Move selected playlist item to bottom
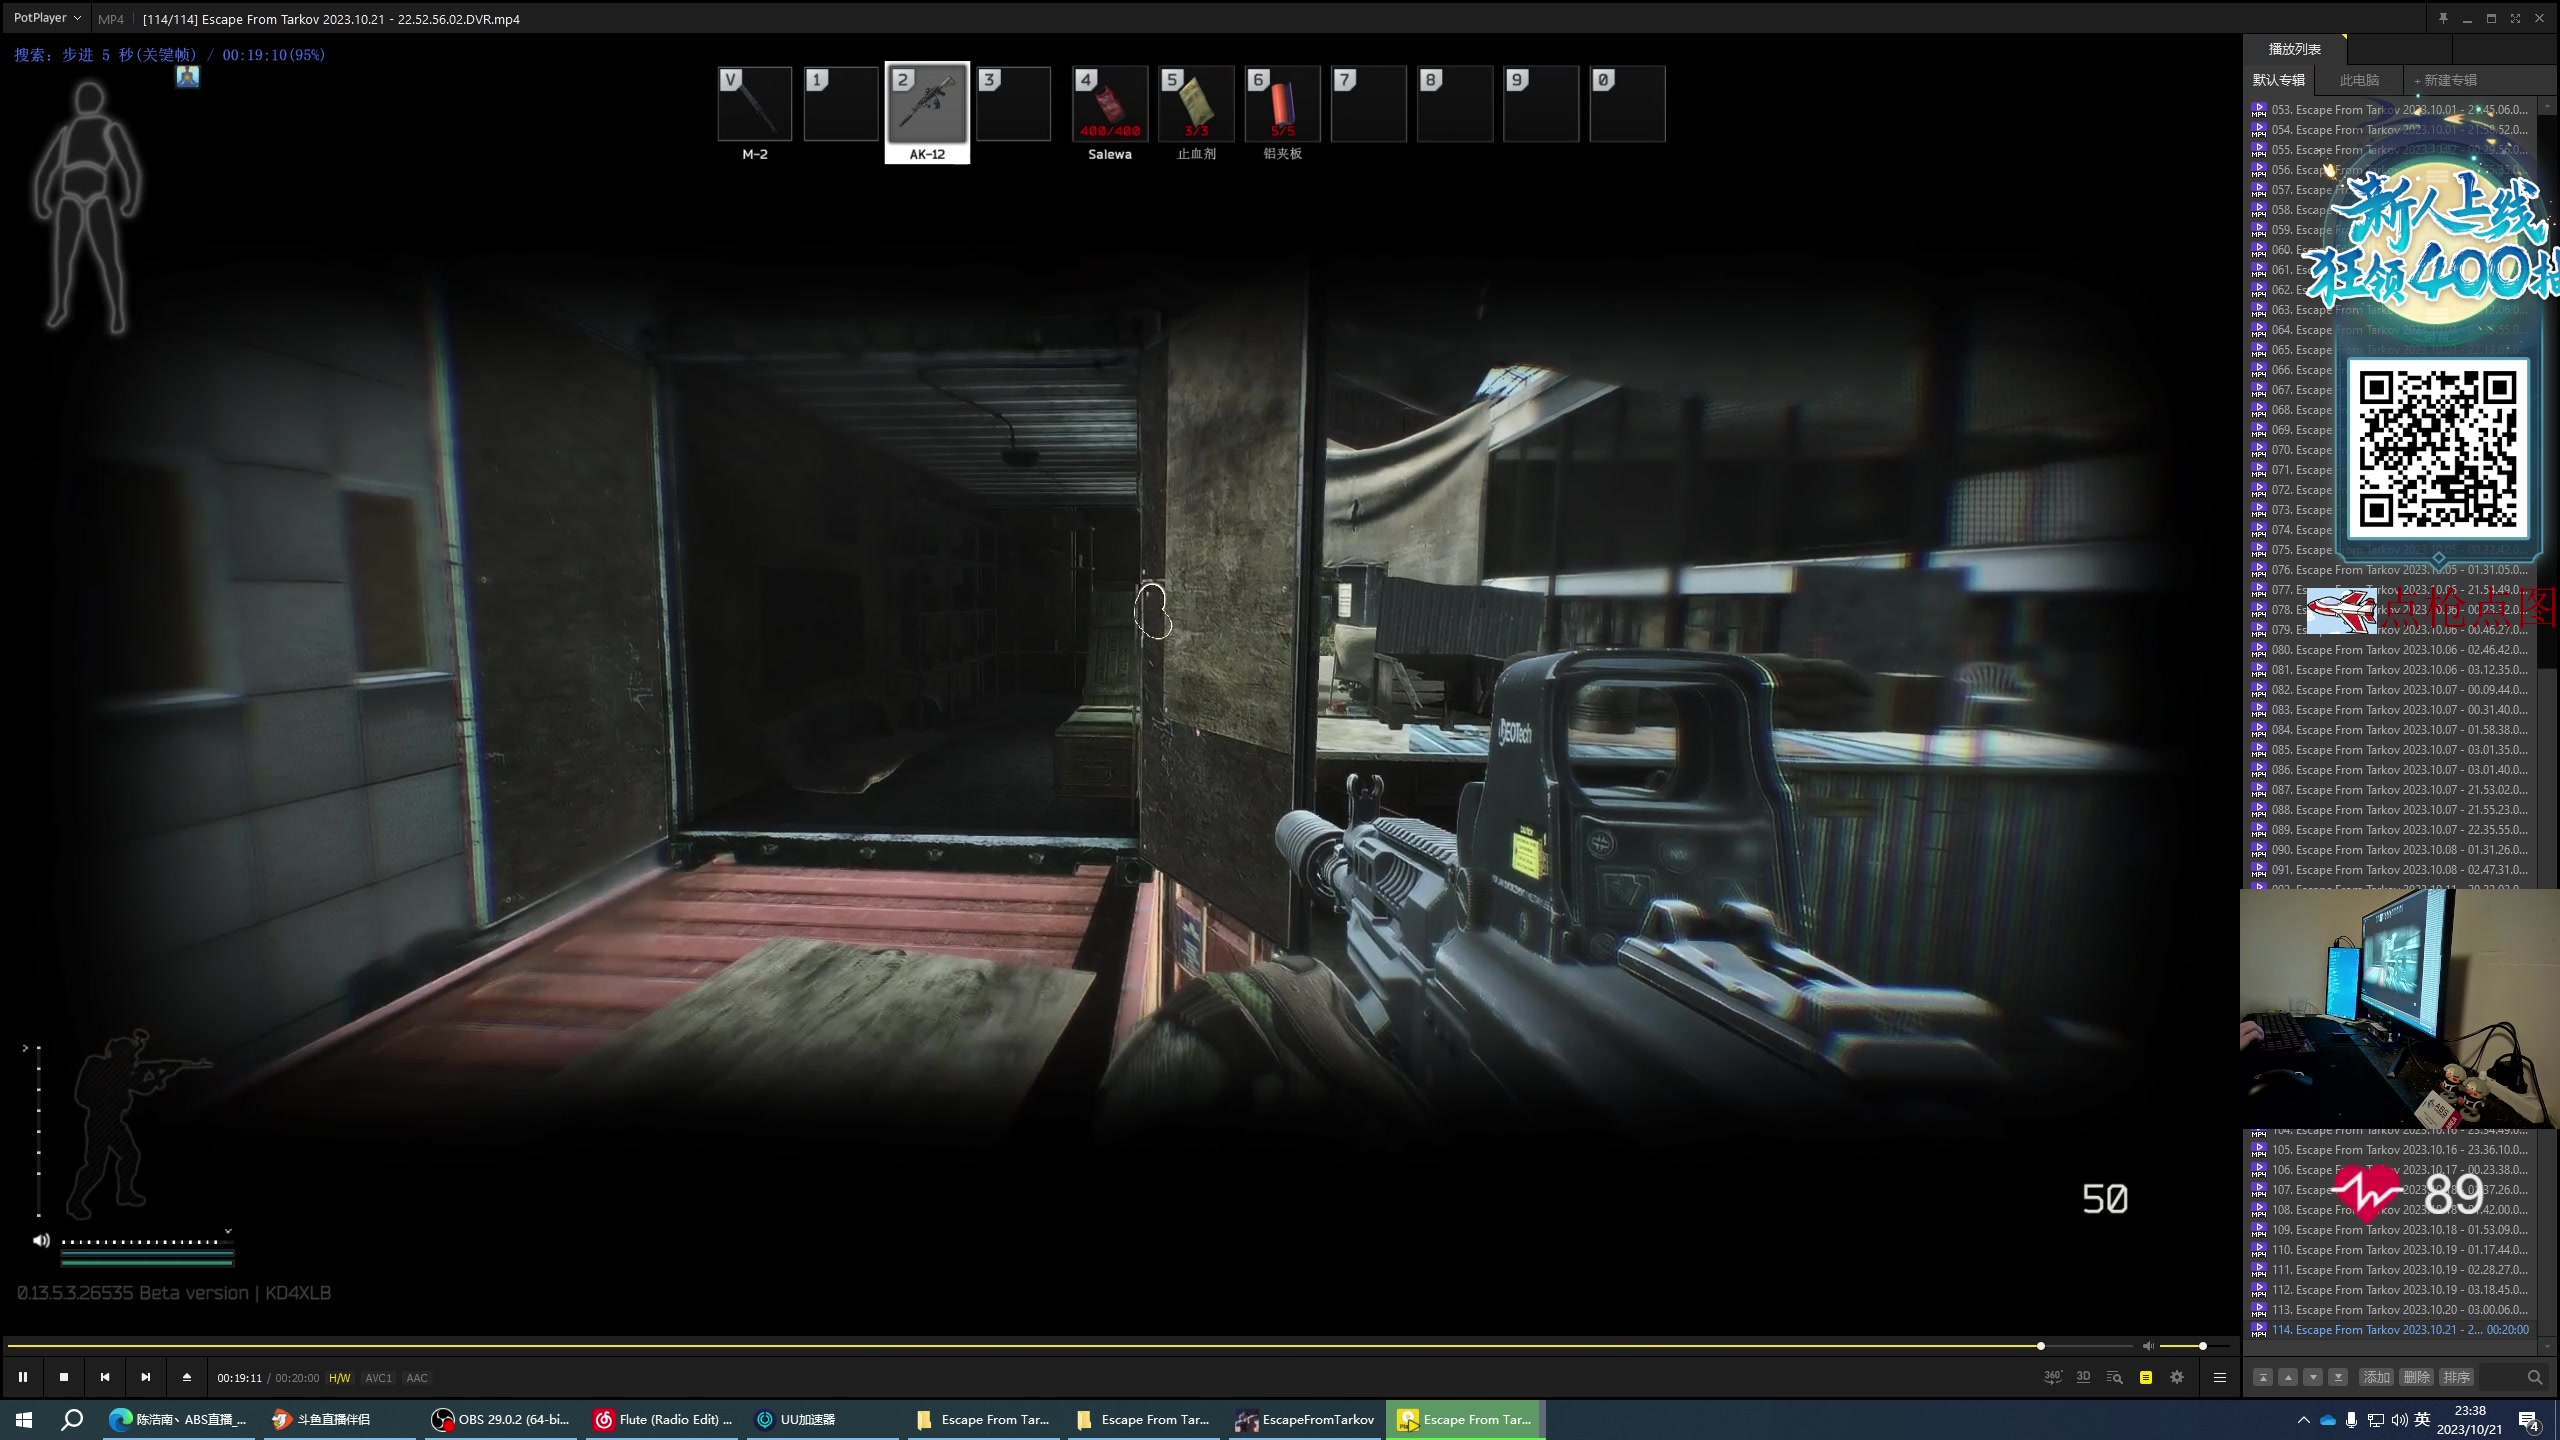This screenshot has height=1440, width=2560. [2337, 1377]
